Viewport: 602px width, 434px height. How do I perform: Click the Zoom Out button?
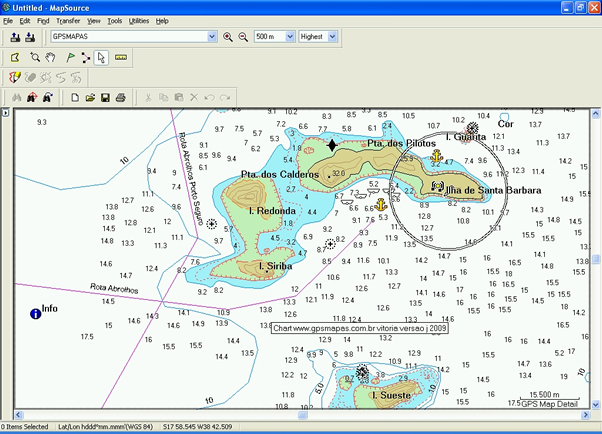coord(242,37)
